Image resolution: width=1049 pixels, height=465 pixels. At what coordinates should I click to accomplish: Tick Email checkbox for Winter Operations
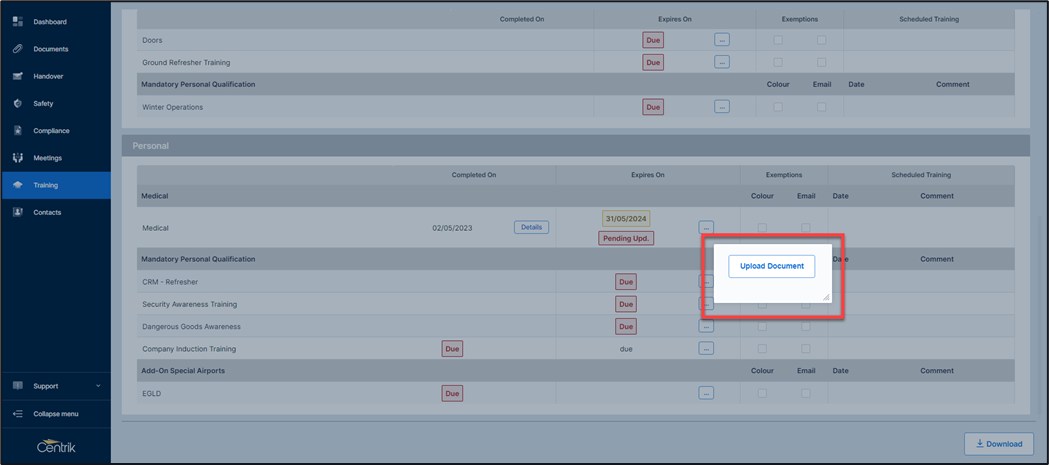coord(822,106)
